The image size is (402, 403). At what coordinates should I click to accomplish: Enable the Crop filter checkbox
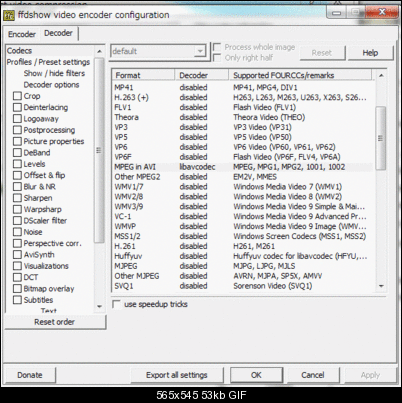tap(17, 96)
